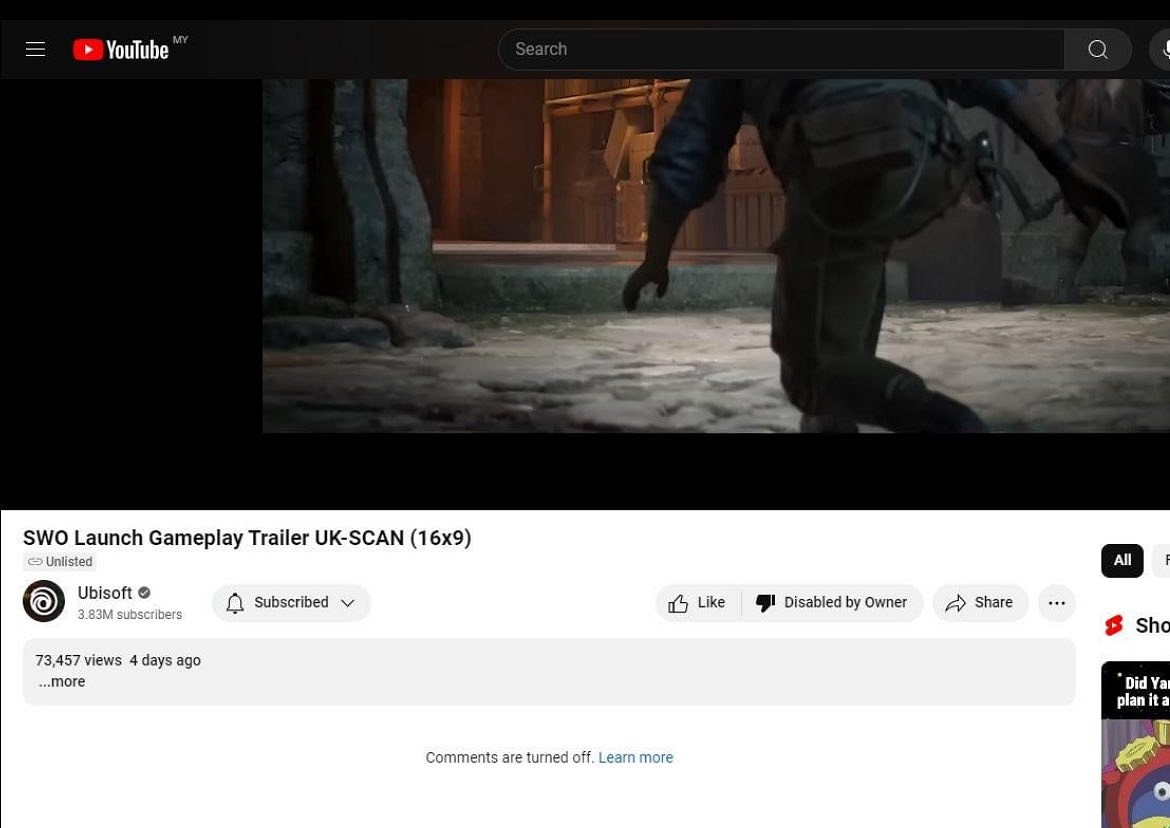Image resolution: width=1170 pixels, height=828 pixels.
Task: Expand the Subscribed dropdown chevron
Action: coord(348,603)
